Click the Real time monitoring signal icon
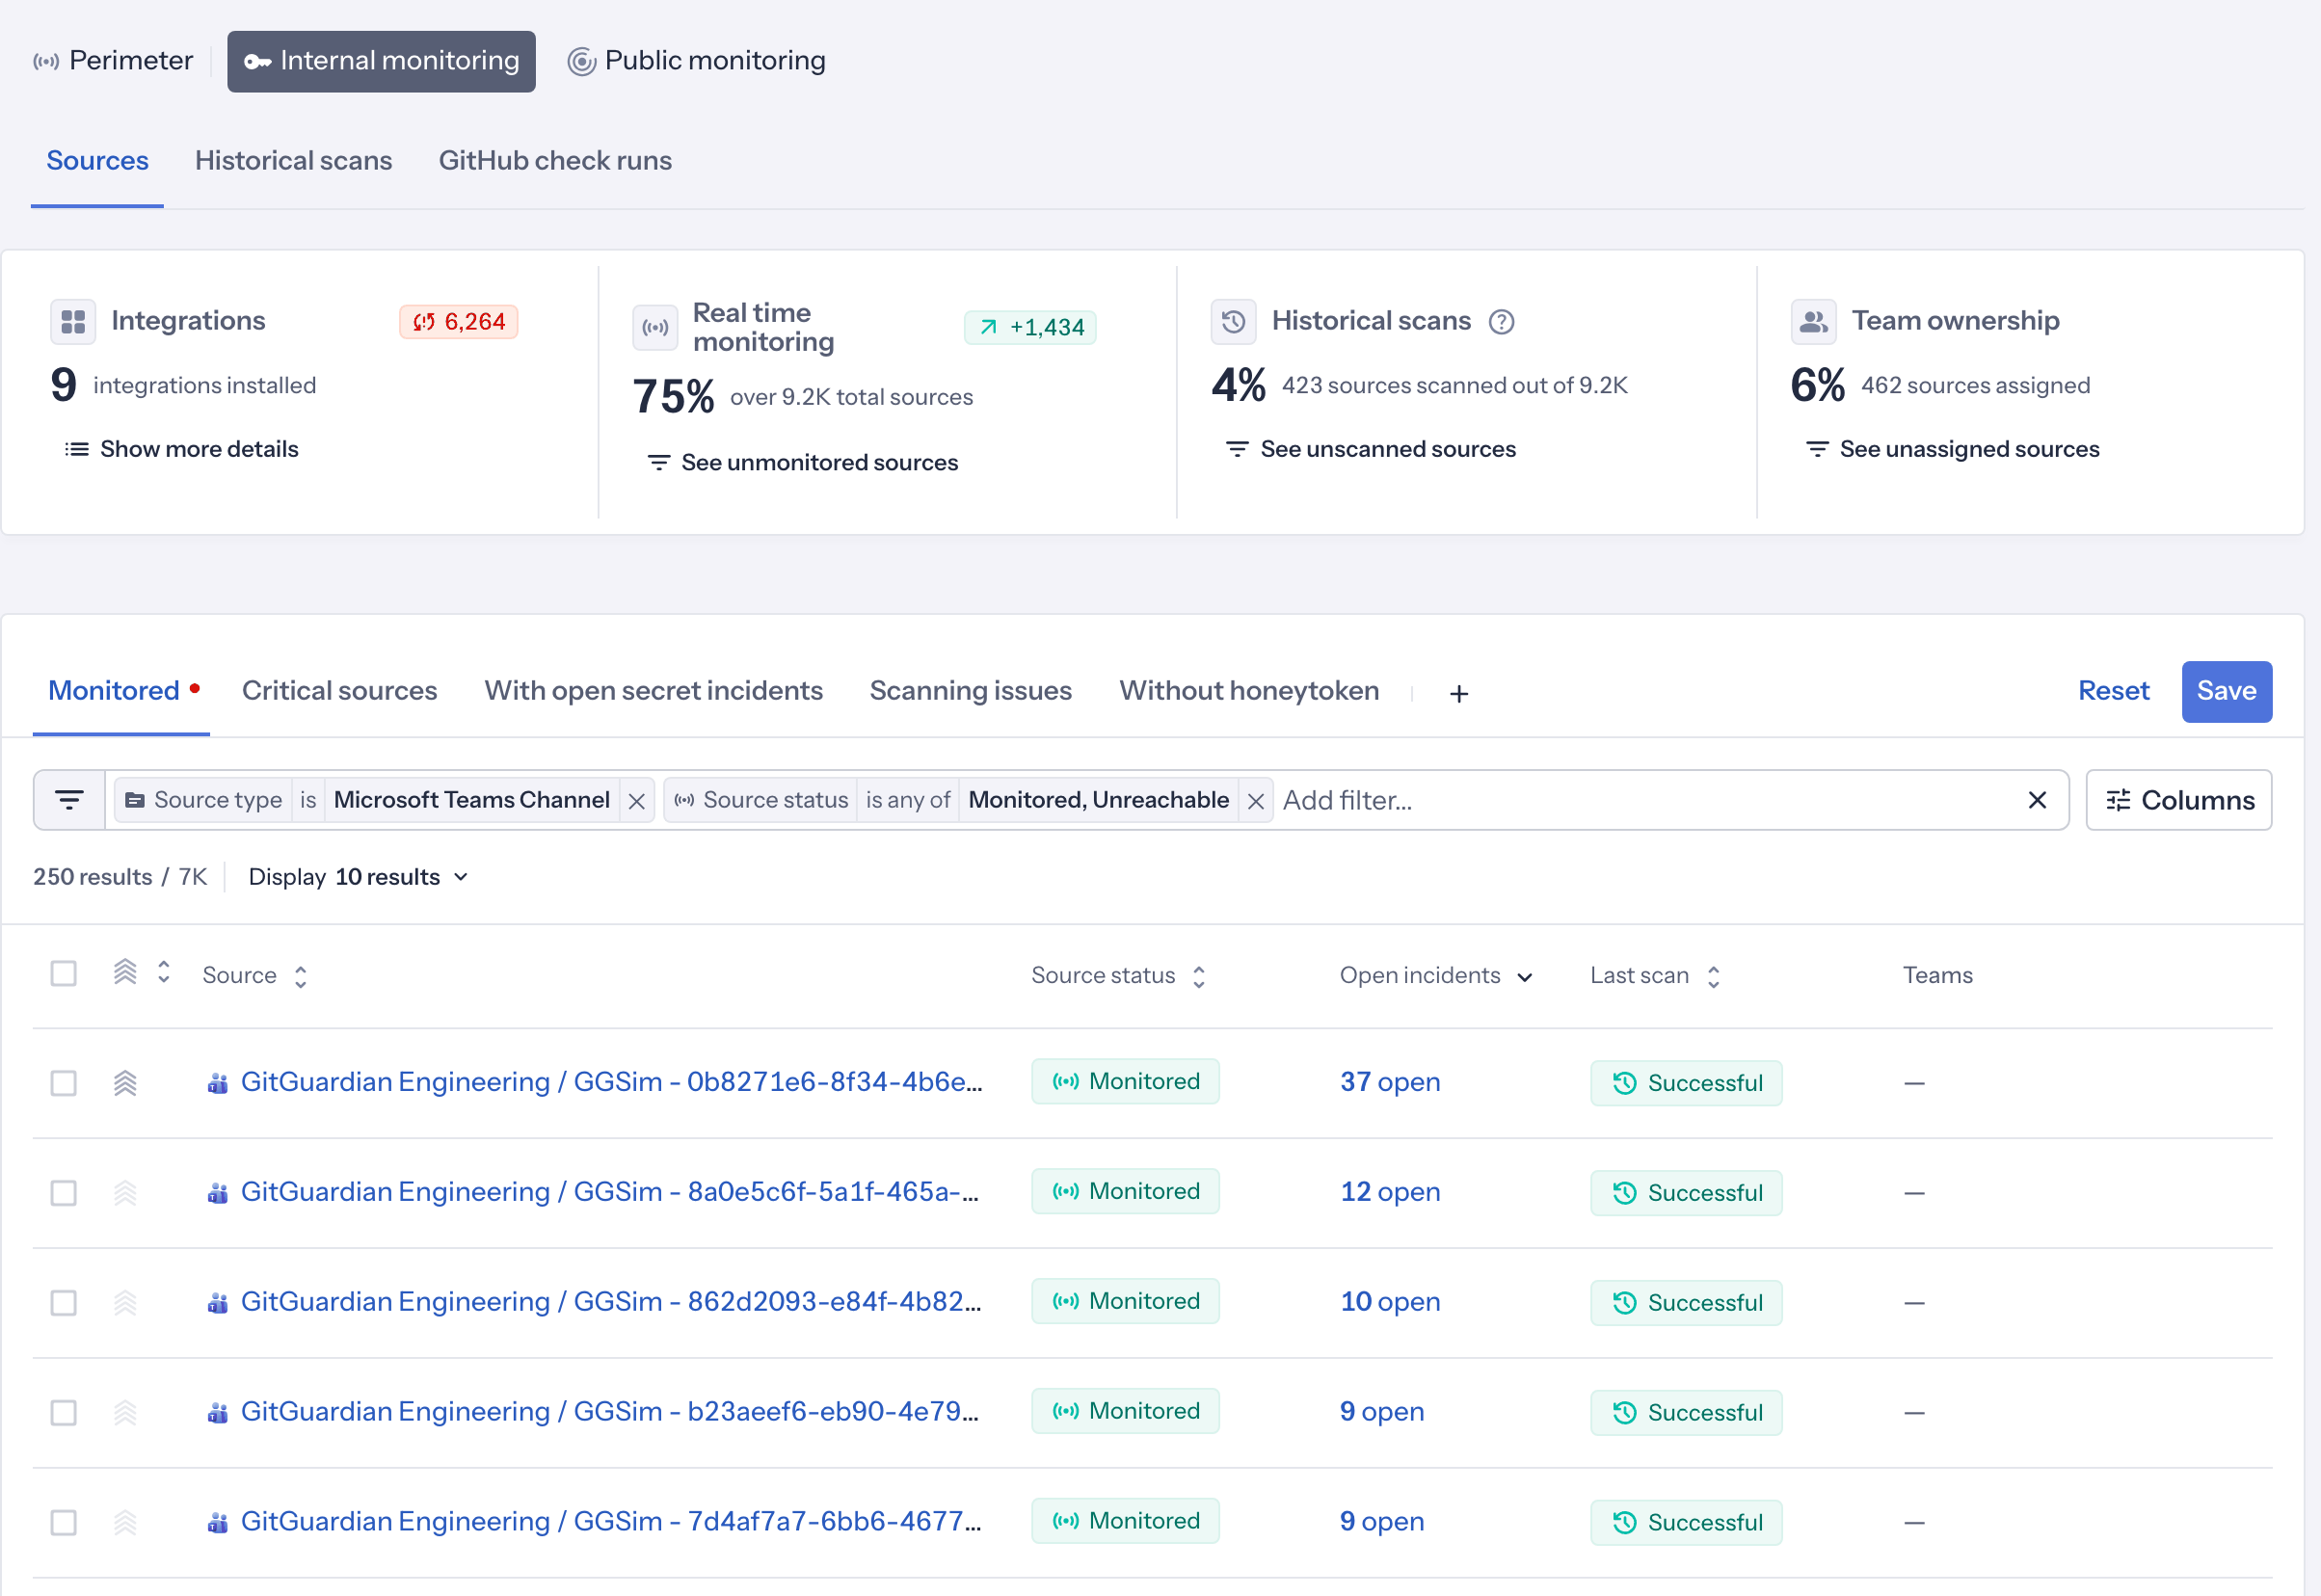The image size is (2321, 1596). click(x=655, y=328)
